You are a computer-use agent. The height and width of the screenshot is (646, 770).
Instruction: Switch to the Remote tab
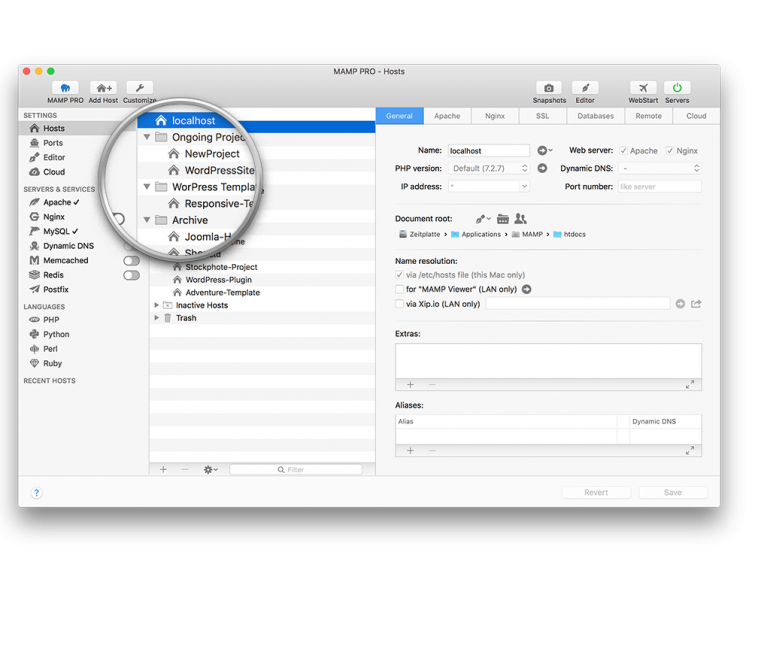coord(648,116)
